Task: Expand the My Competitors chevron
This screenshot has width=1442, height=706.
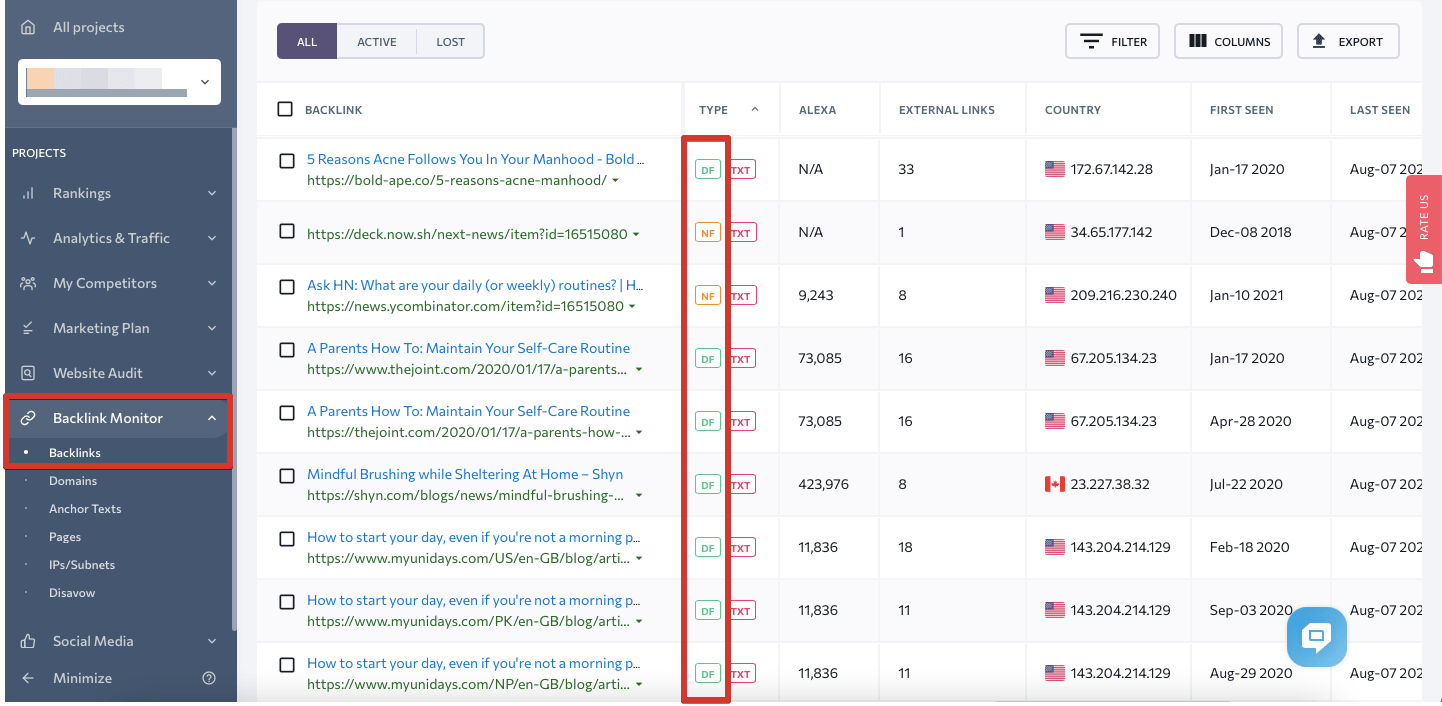Action: (212, 283)
